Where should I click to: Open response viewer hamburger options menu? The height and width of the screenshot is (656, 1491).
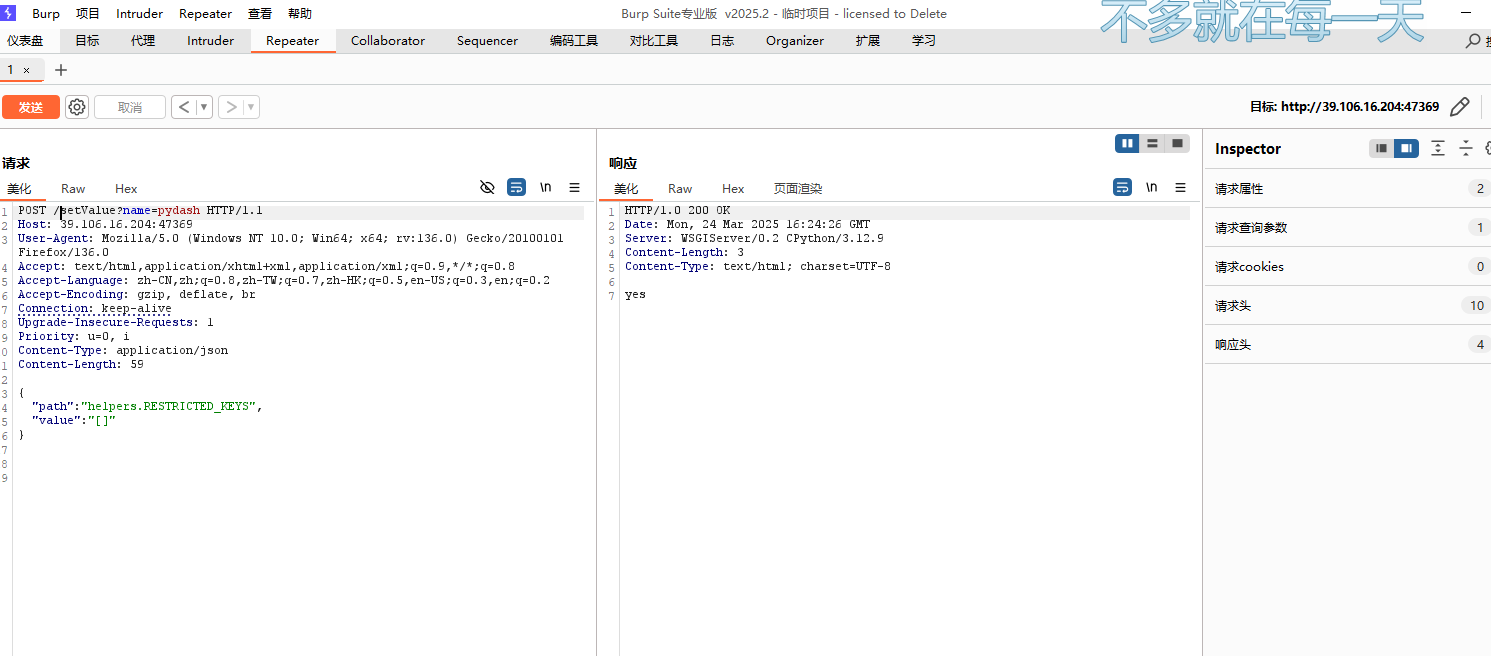pos(1181,187)
